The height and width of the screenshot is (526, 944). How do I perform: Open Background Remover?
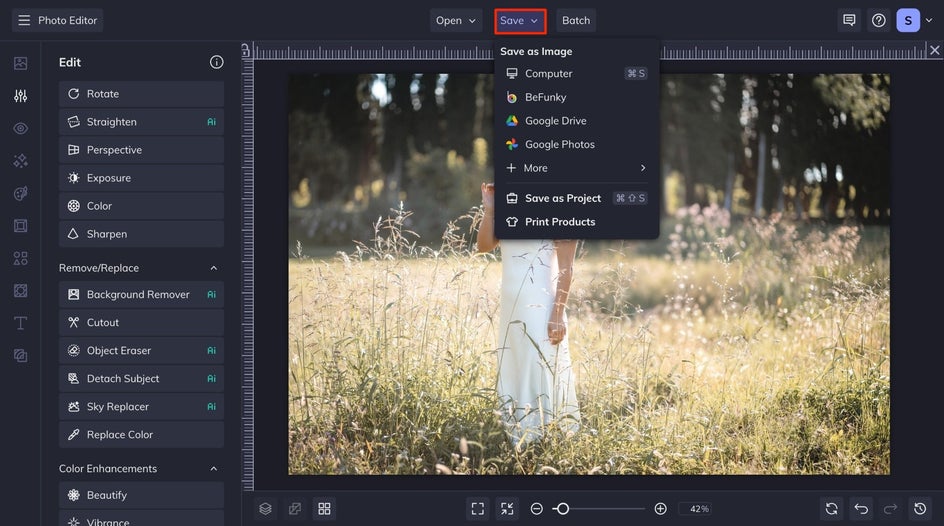[x=141, y=294]
